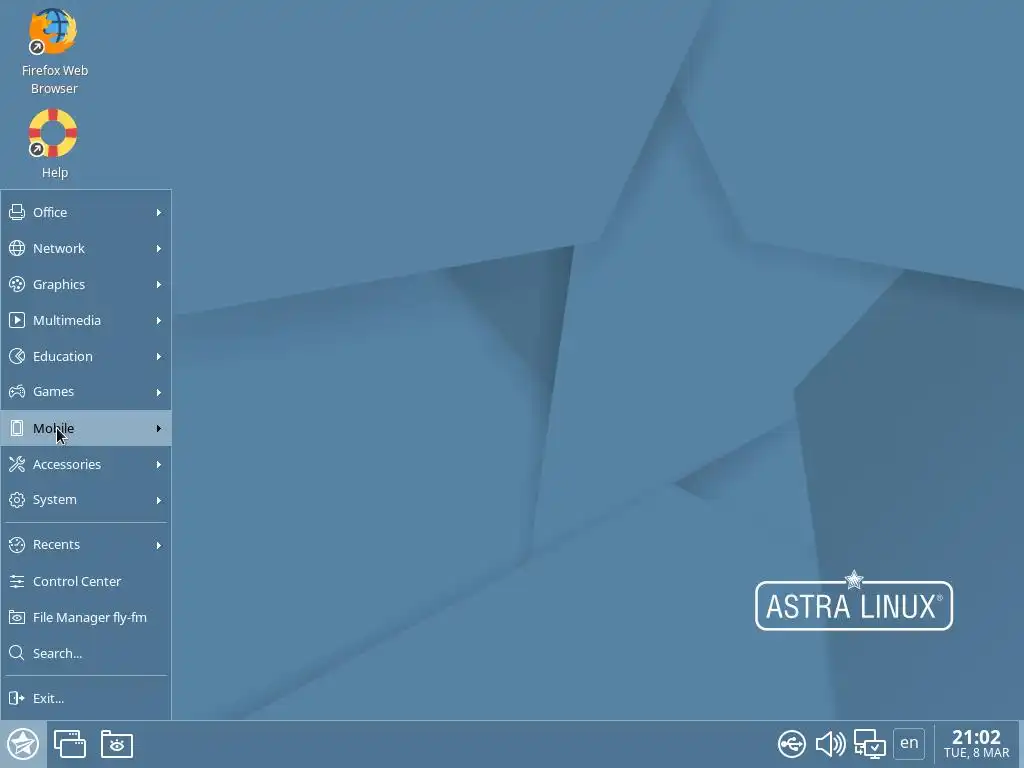Click the Control Center sliders icon
The image size is (1024, 768).
coord(17,581)
